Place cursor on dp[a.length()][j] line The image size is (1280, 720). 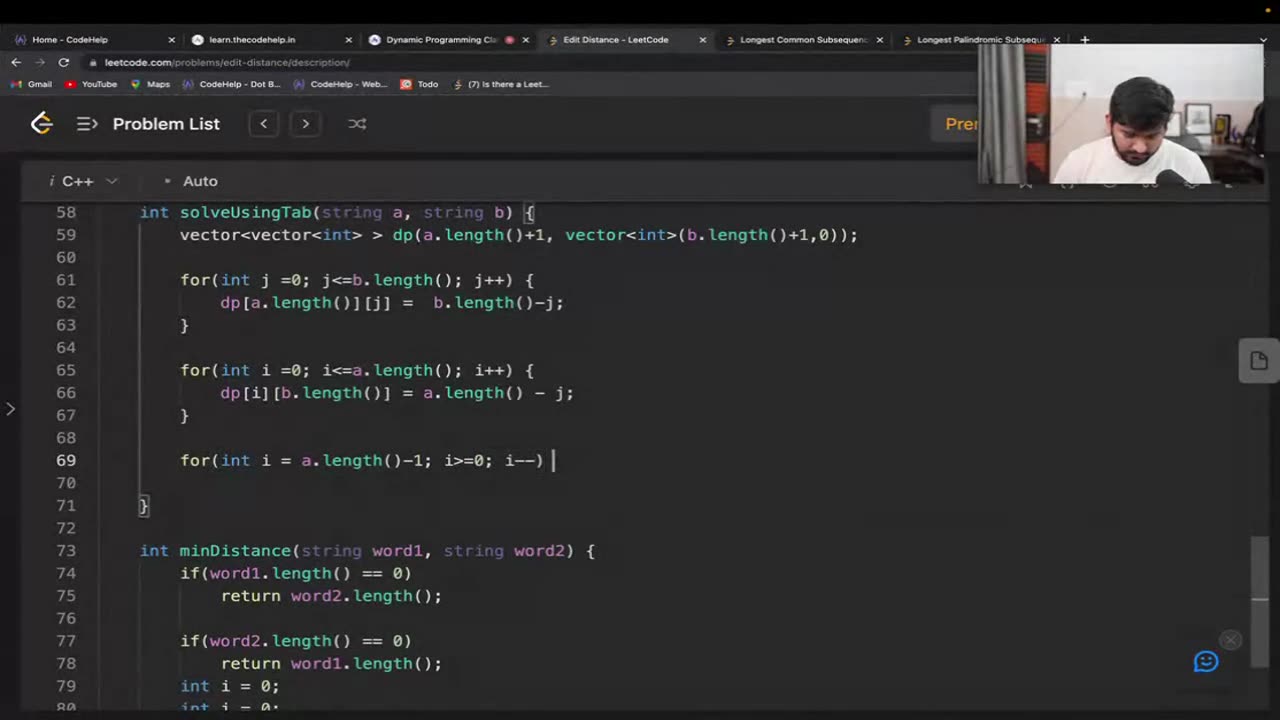392,303
